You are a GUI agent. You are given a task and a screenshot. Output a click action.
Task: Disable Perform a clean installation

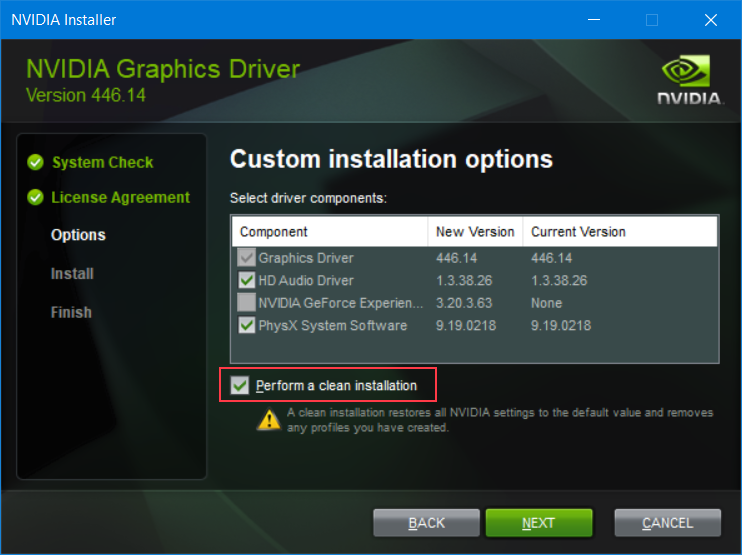pyautogui.click(x=240, y=386)
